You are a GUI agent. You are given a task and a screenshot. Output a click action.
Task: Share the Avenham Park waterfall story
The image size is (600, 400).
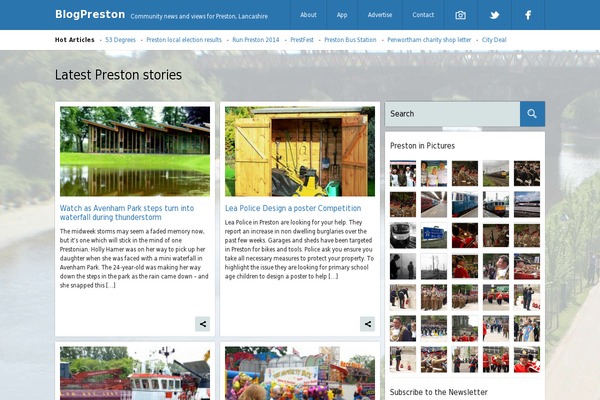[x=202, y=324]
